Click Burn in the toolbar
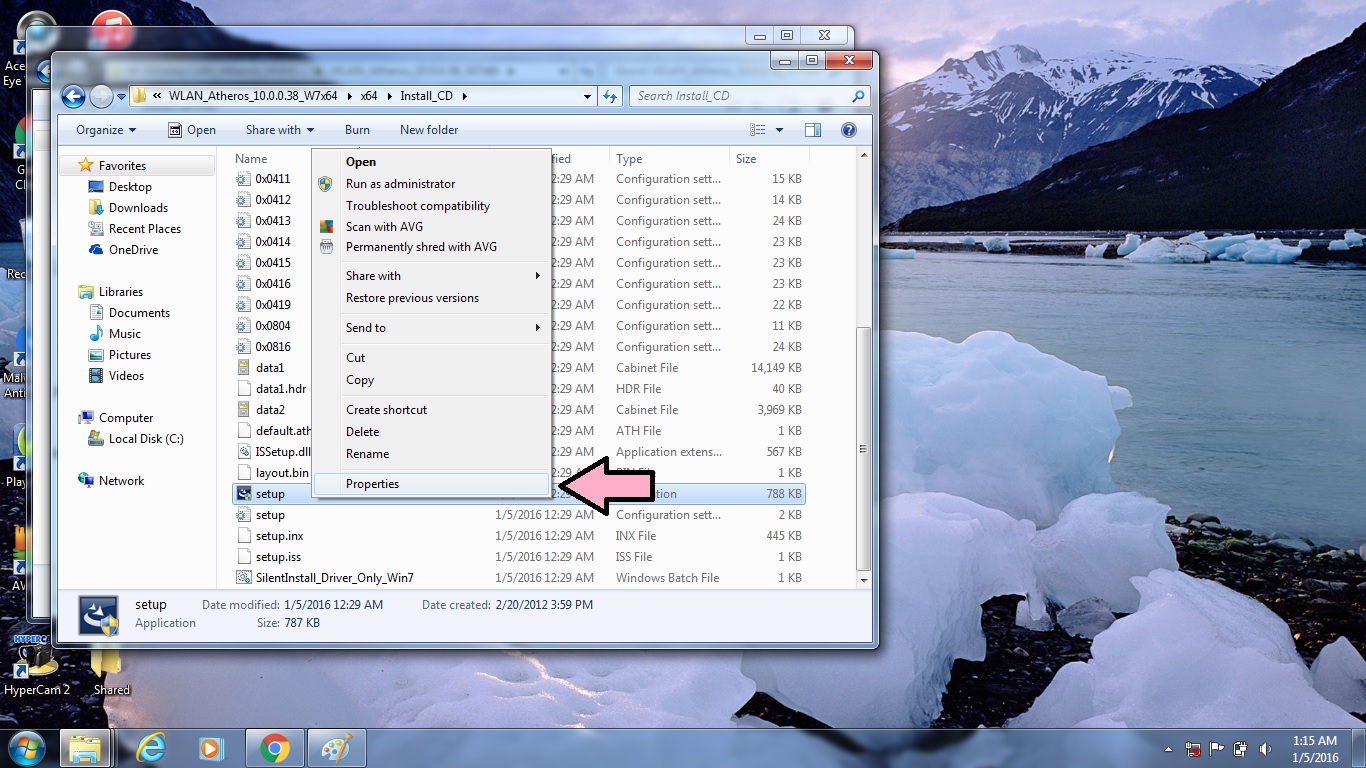 pyautogui.click(x=357, y=130)
